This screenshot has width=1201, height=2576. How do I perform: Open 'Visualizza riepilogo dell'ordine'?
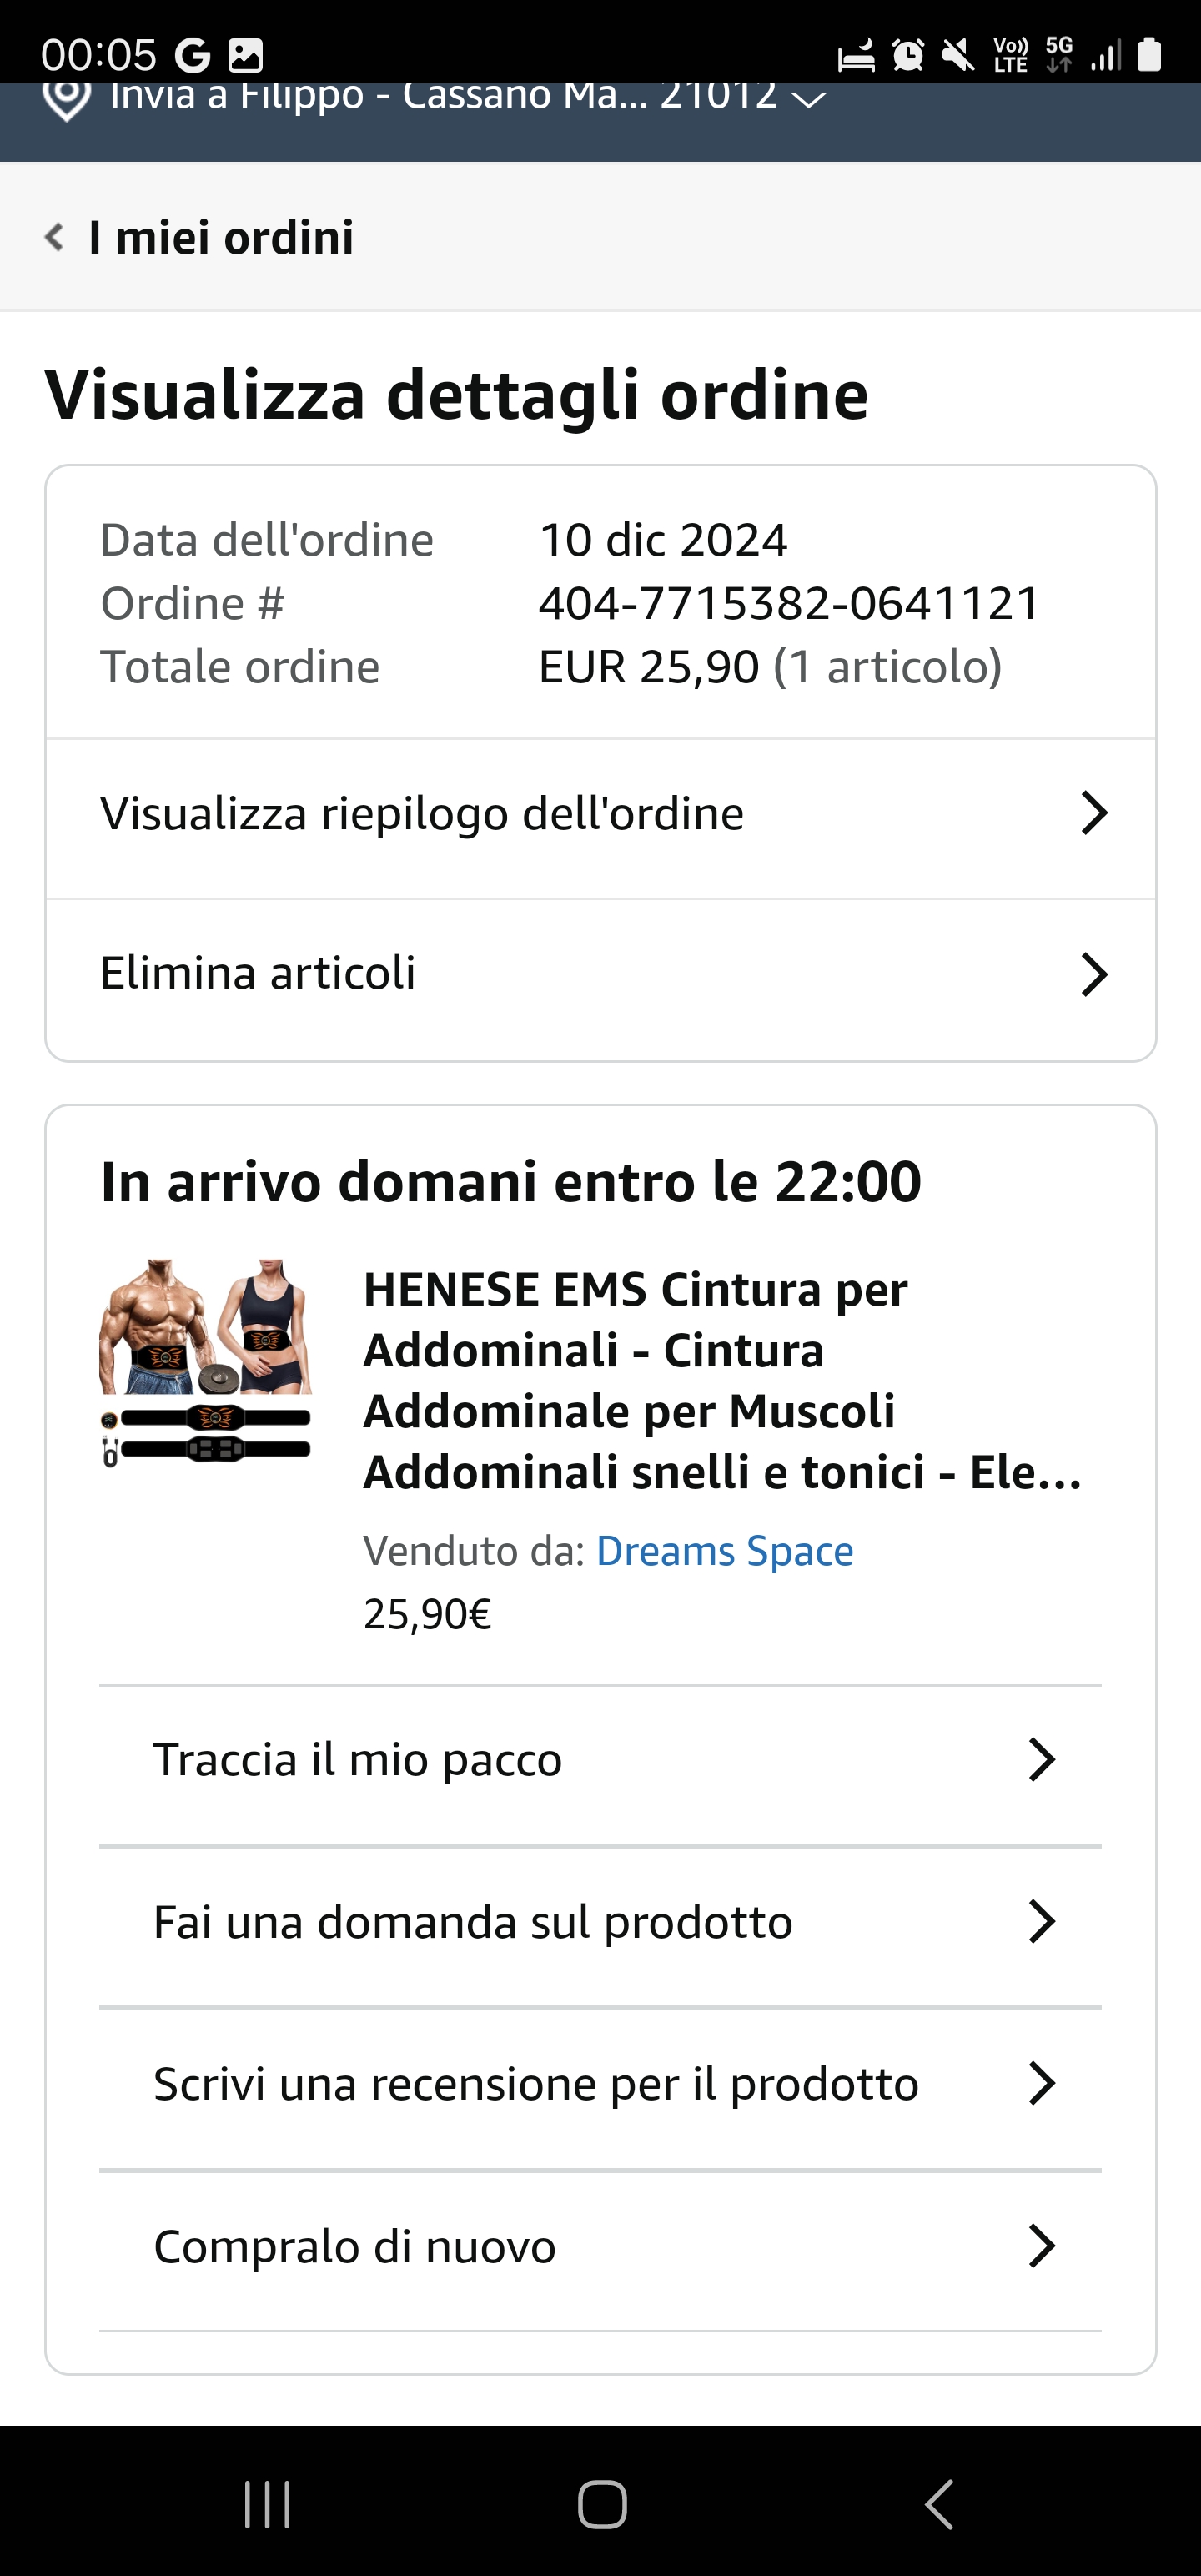tap(422, 814)
